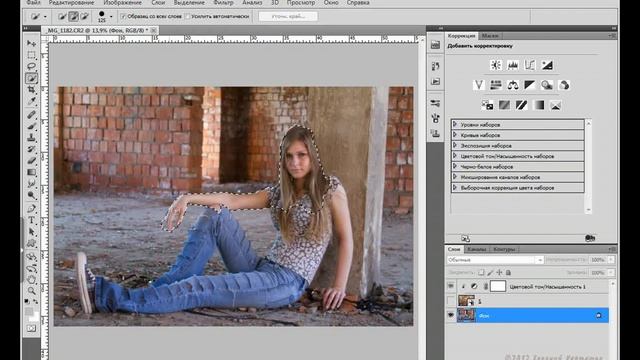Select the Rectangular Marquee tool

(x=31, y=55)
